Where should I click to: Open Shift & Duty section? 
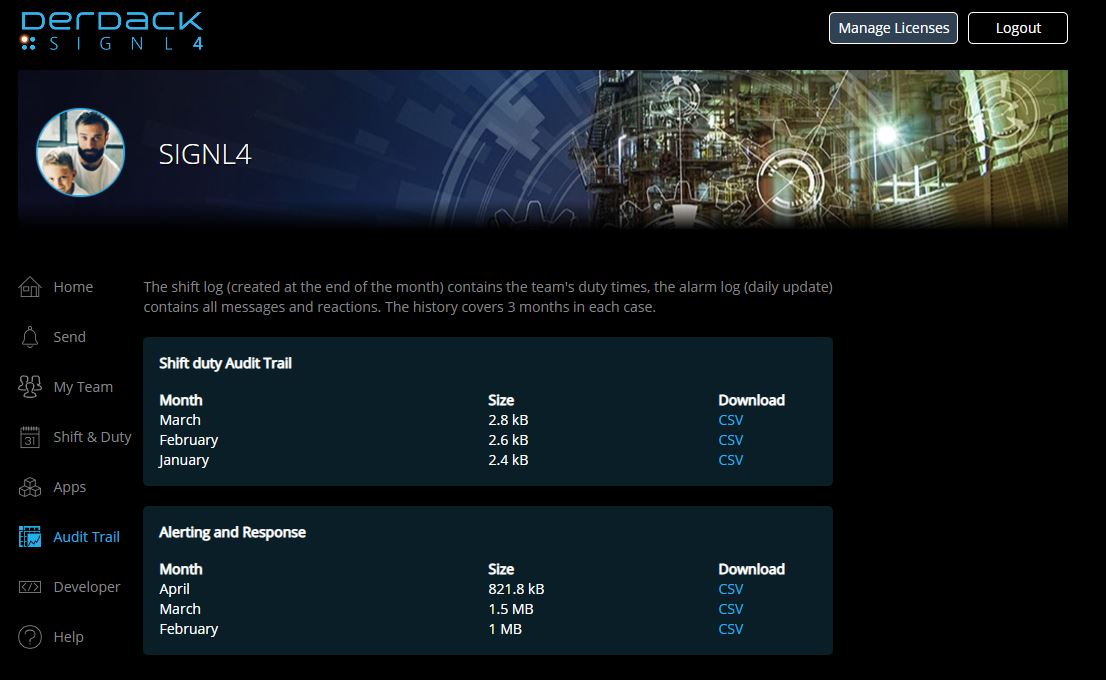click(x=92, y=437)
